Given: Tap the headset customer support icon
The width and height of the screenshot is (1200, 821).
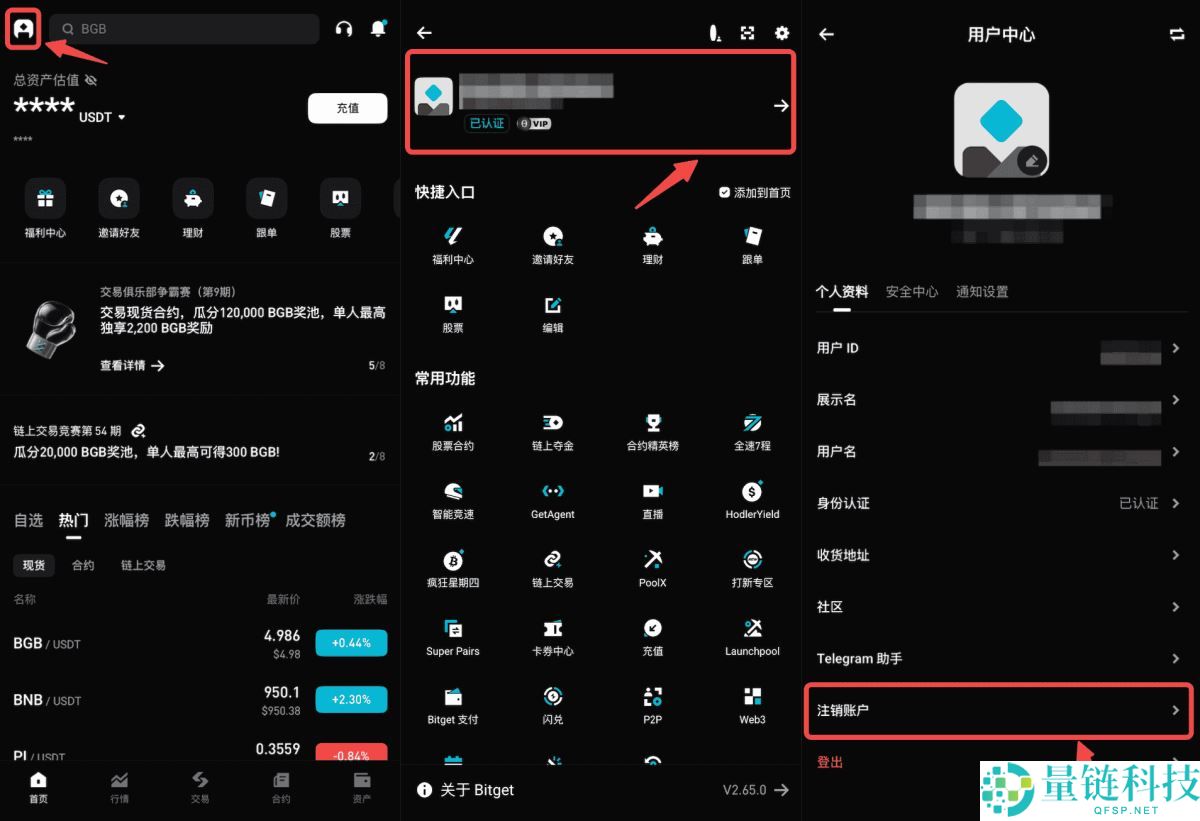Looking at the screenshot, I should (x=343, y=30).
